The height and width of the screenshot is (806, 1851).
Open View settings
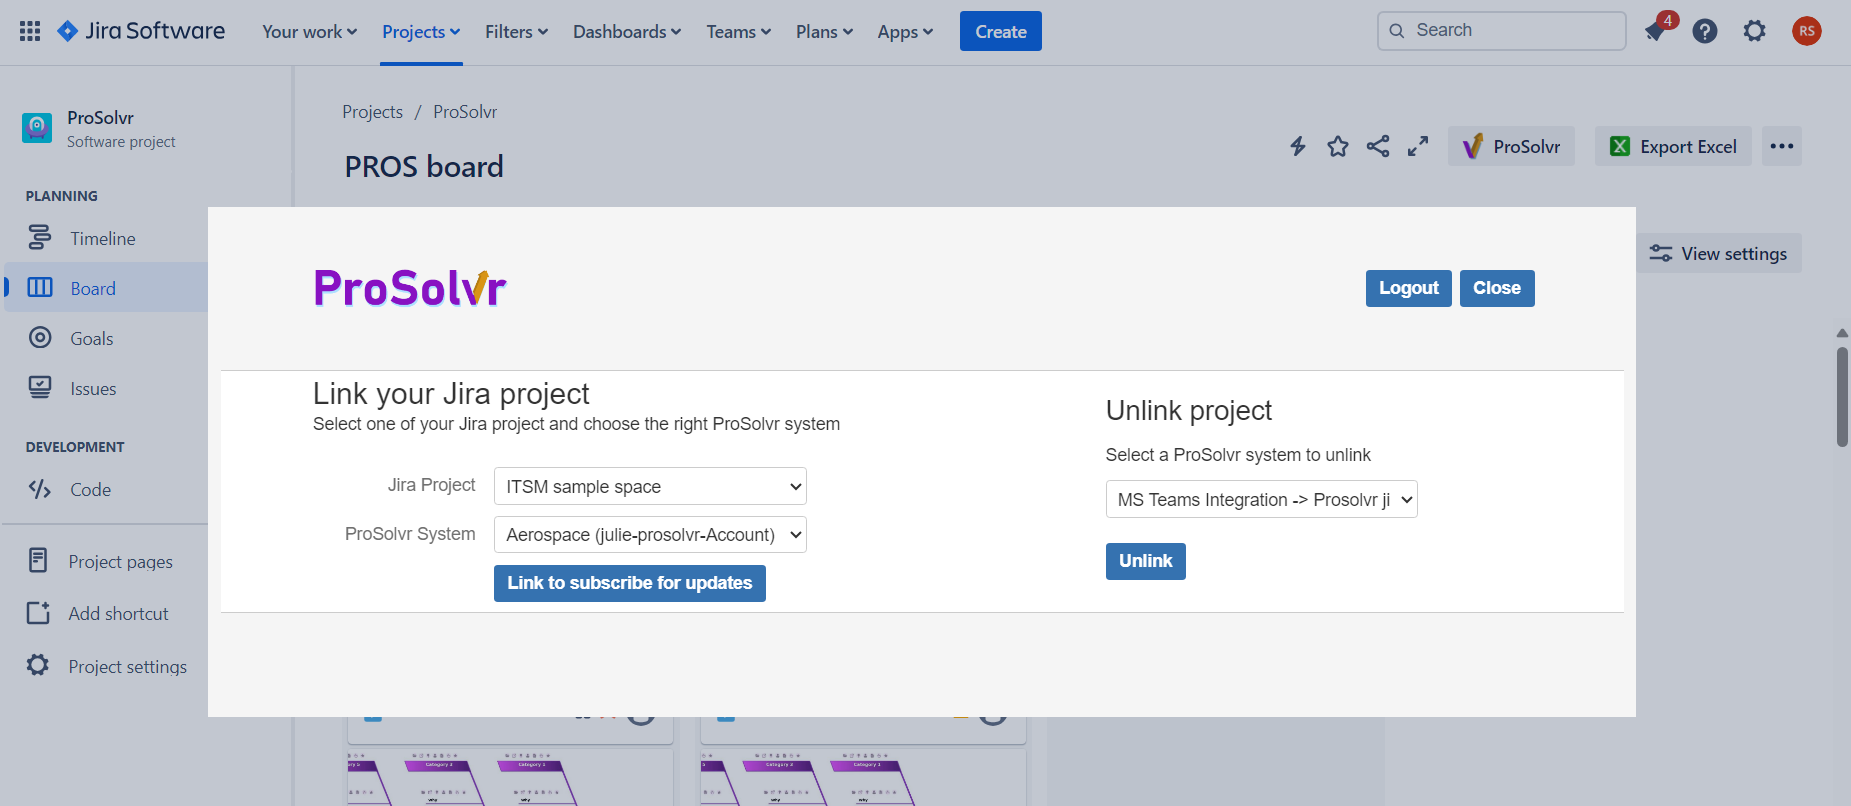click(1719, 253)
